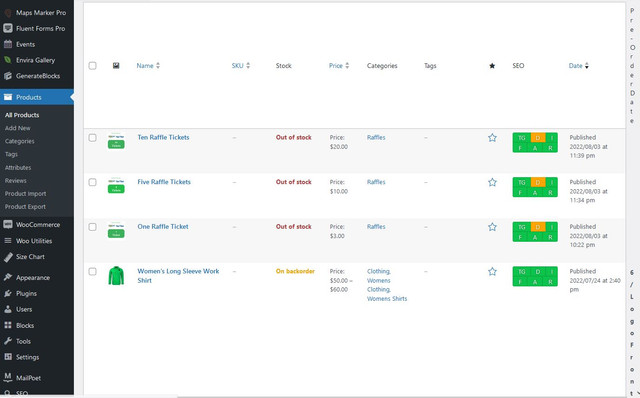This screenshot has width=640, height=398.
Task: Open the One Raffle Ticket product link
Action: pyautogui.click(x=163, y=227)
